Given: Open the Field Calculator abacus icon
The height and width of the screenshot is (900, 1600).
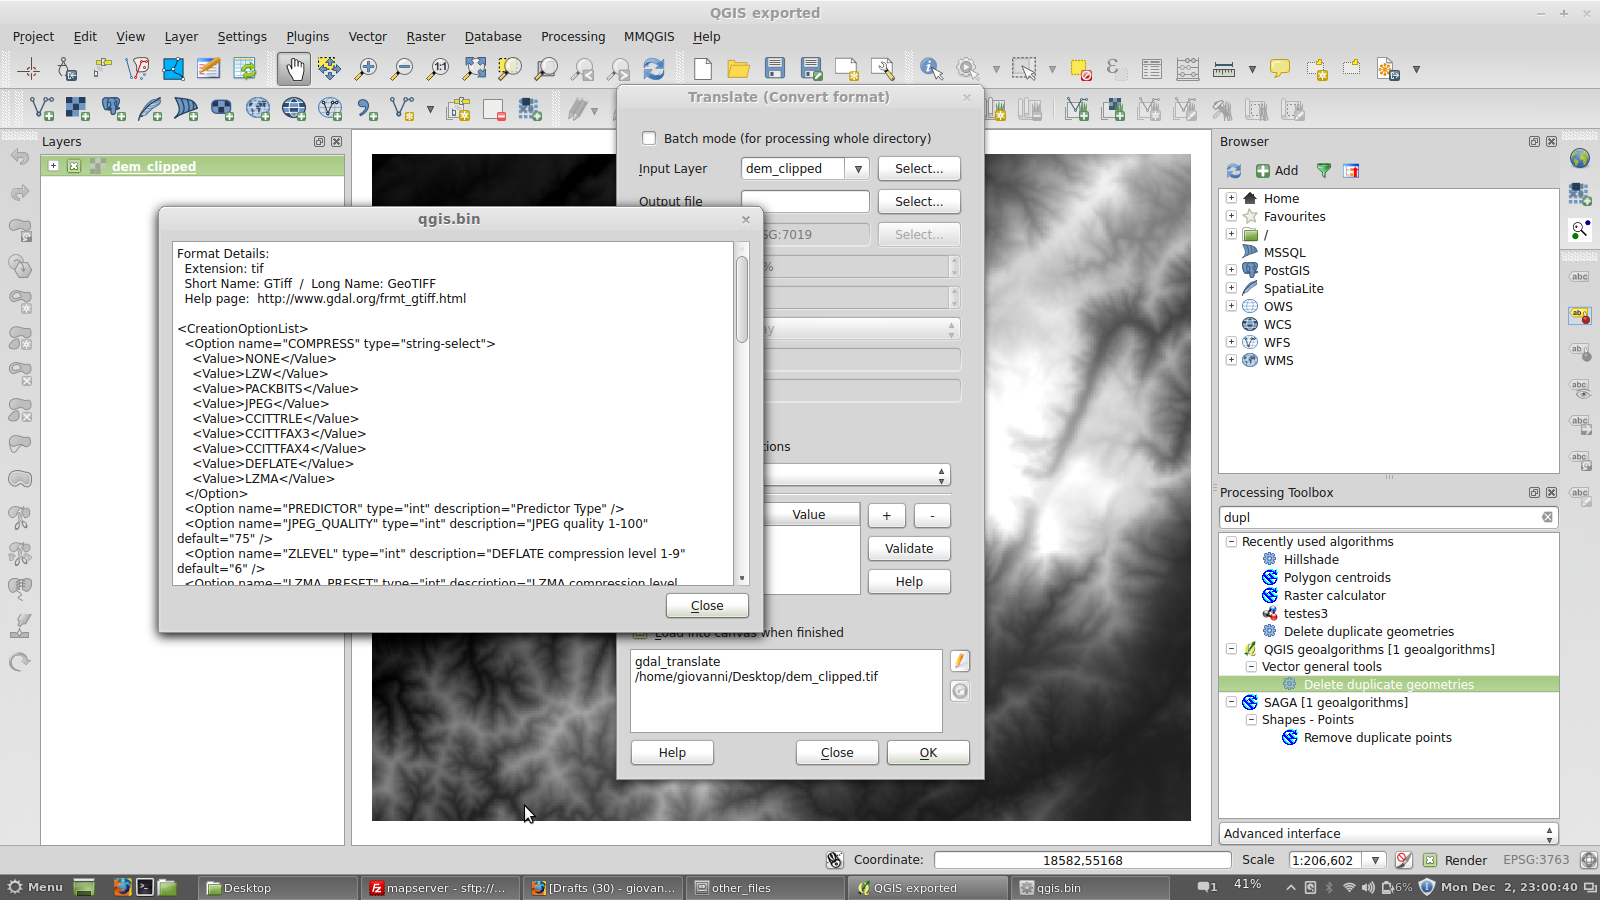Looking at the screenshot, I should click(1187, 69).
